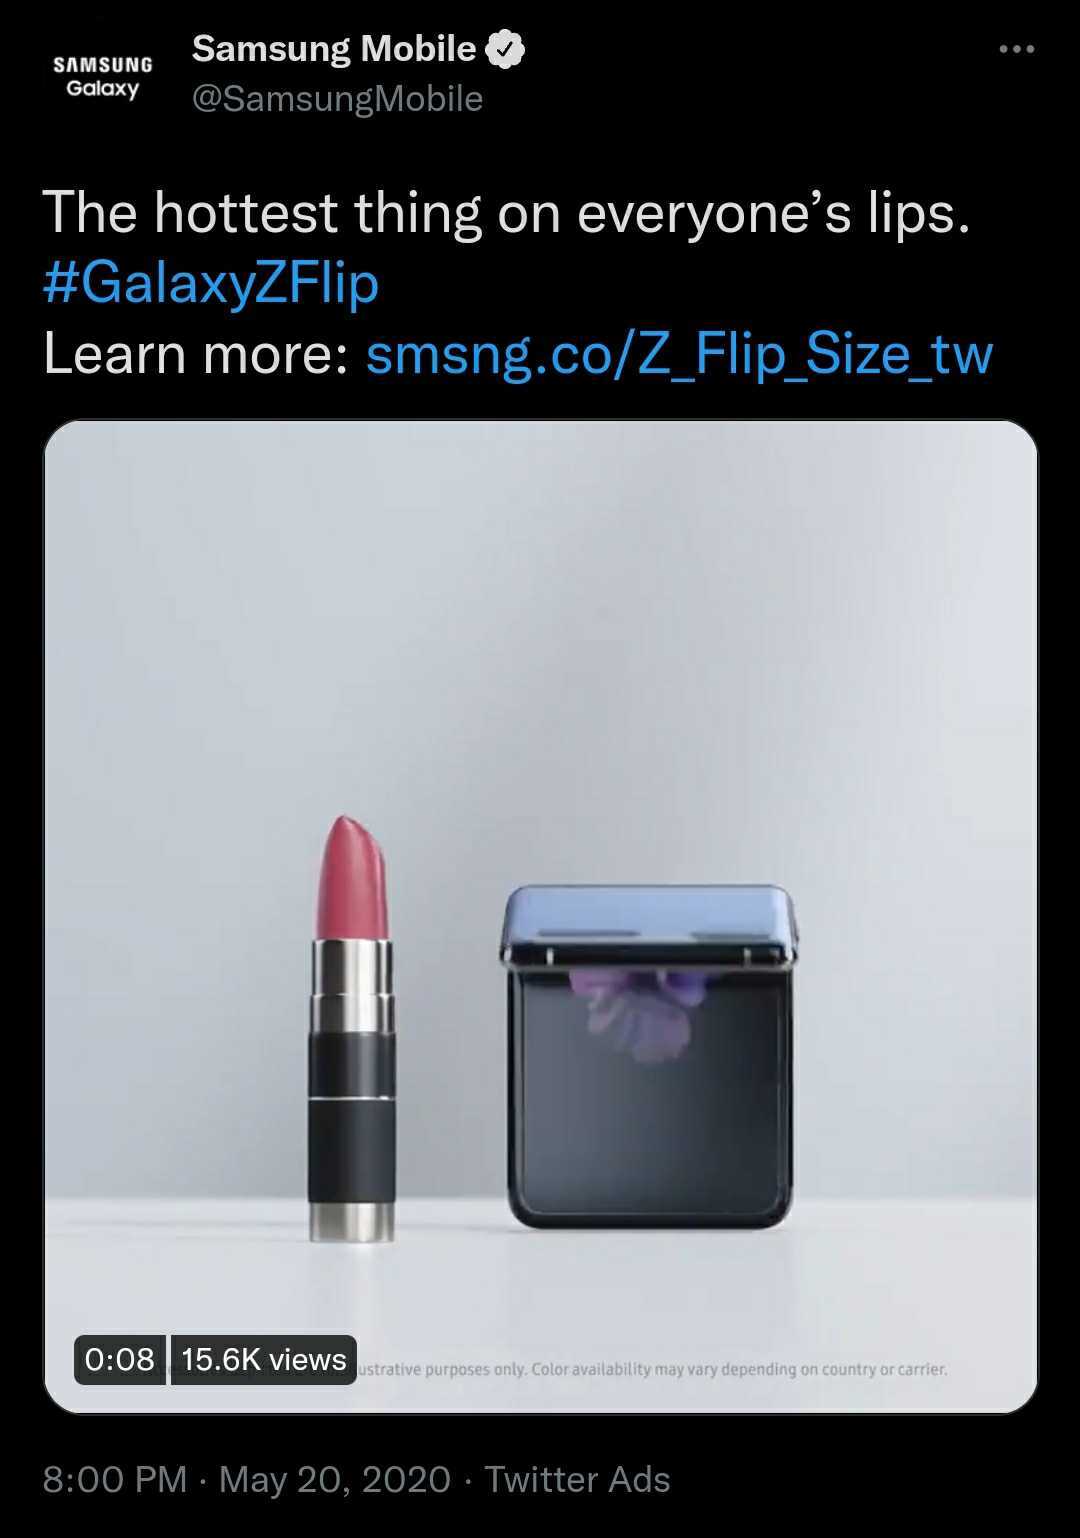Click the SAMSUNG wordmark in the avatar
The height and width of the screenshot is (1538, 1080).
coord(103,65)
